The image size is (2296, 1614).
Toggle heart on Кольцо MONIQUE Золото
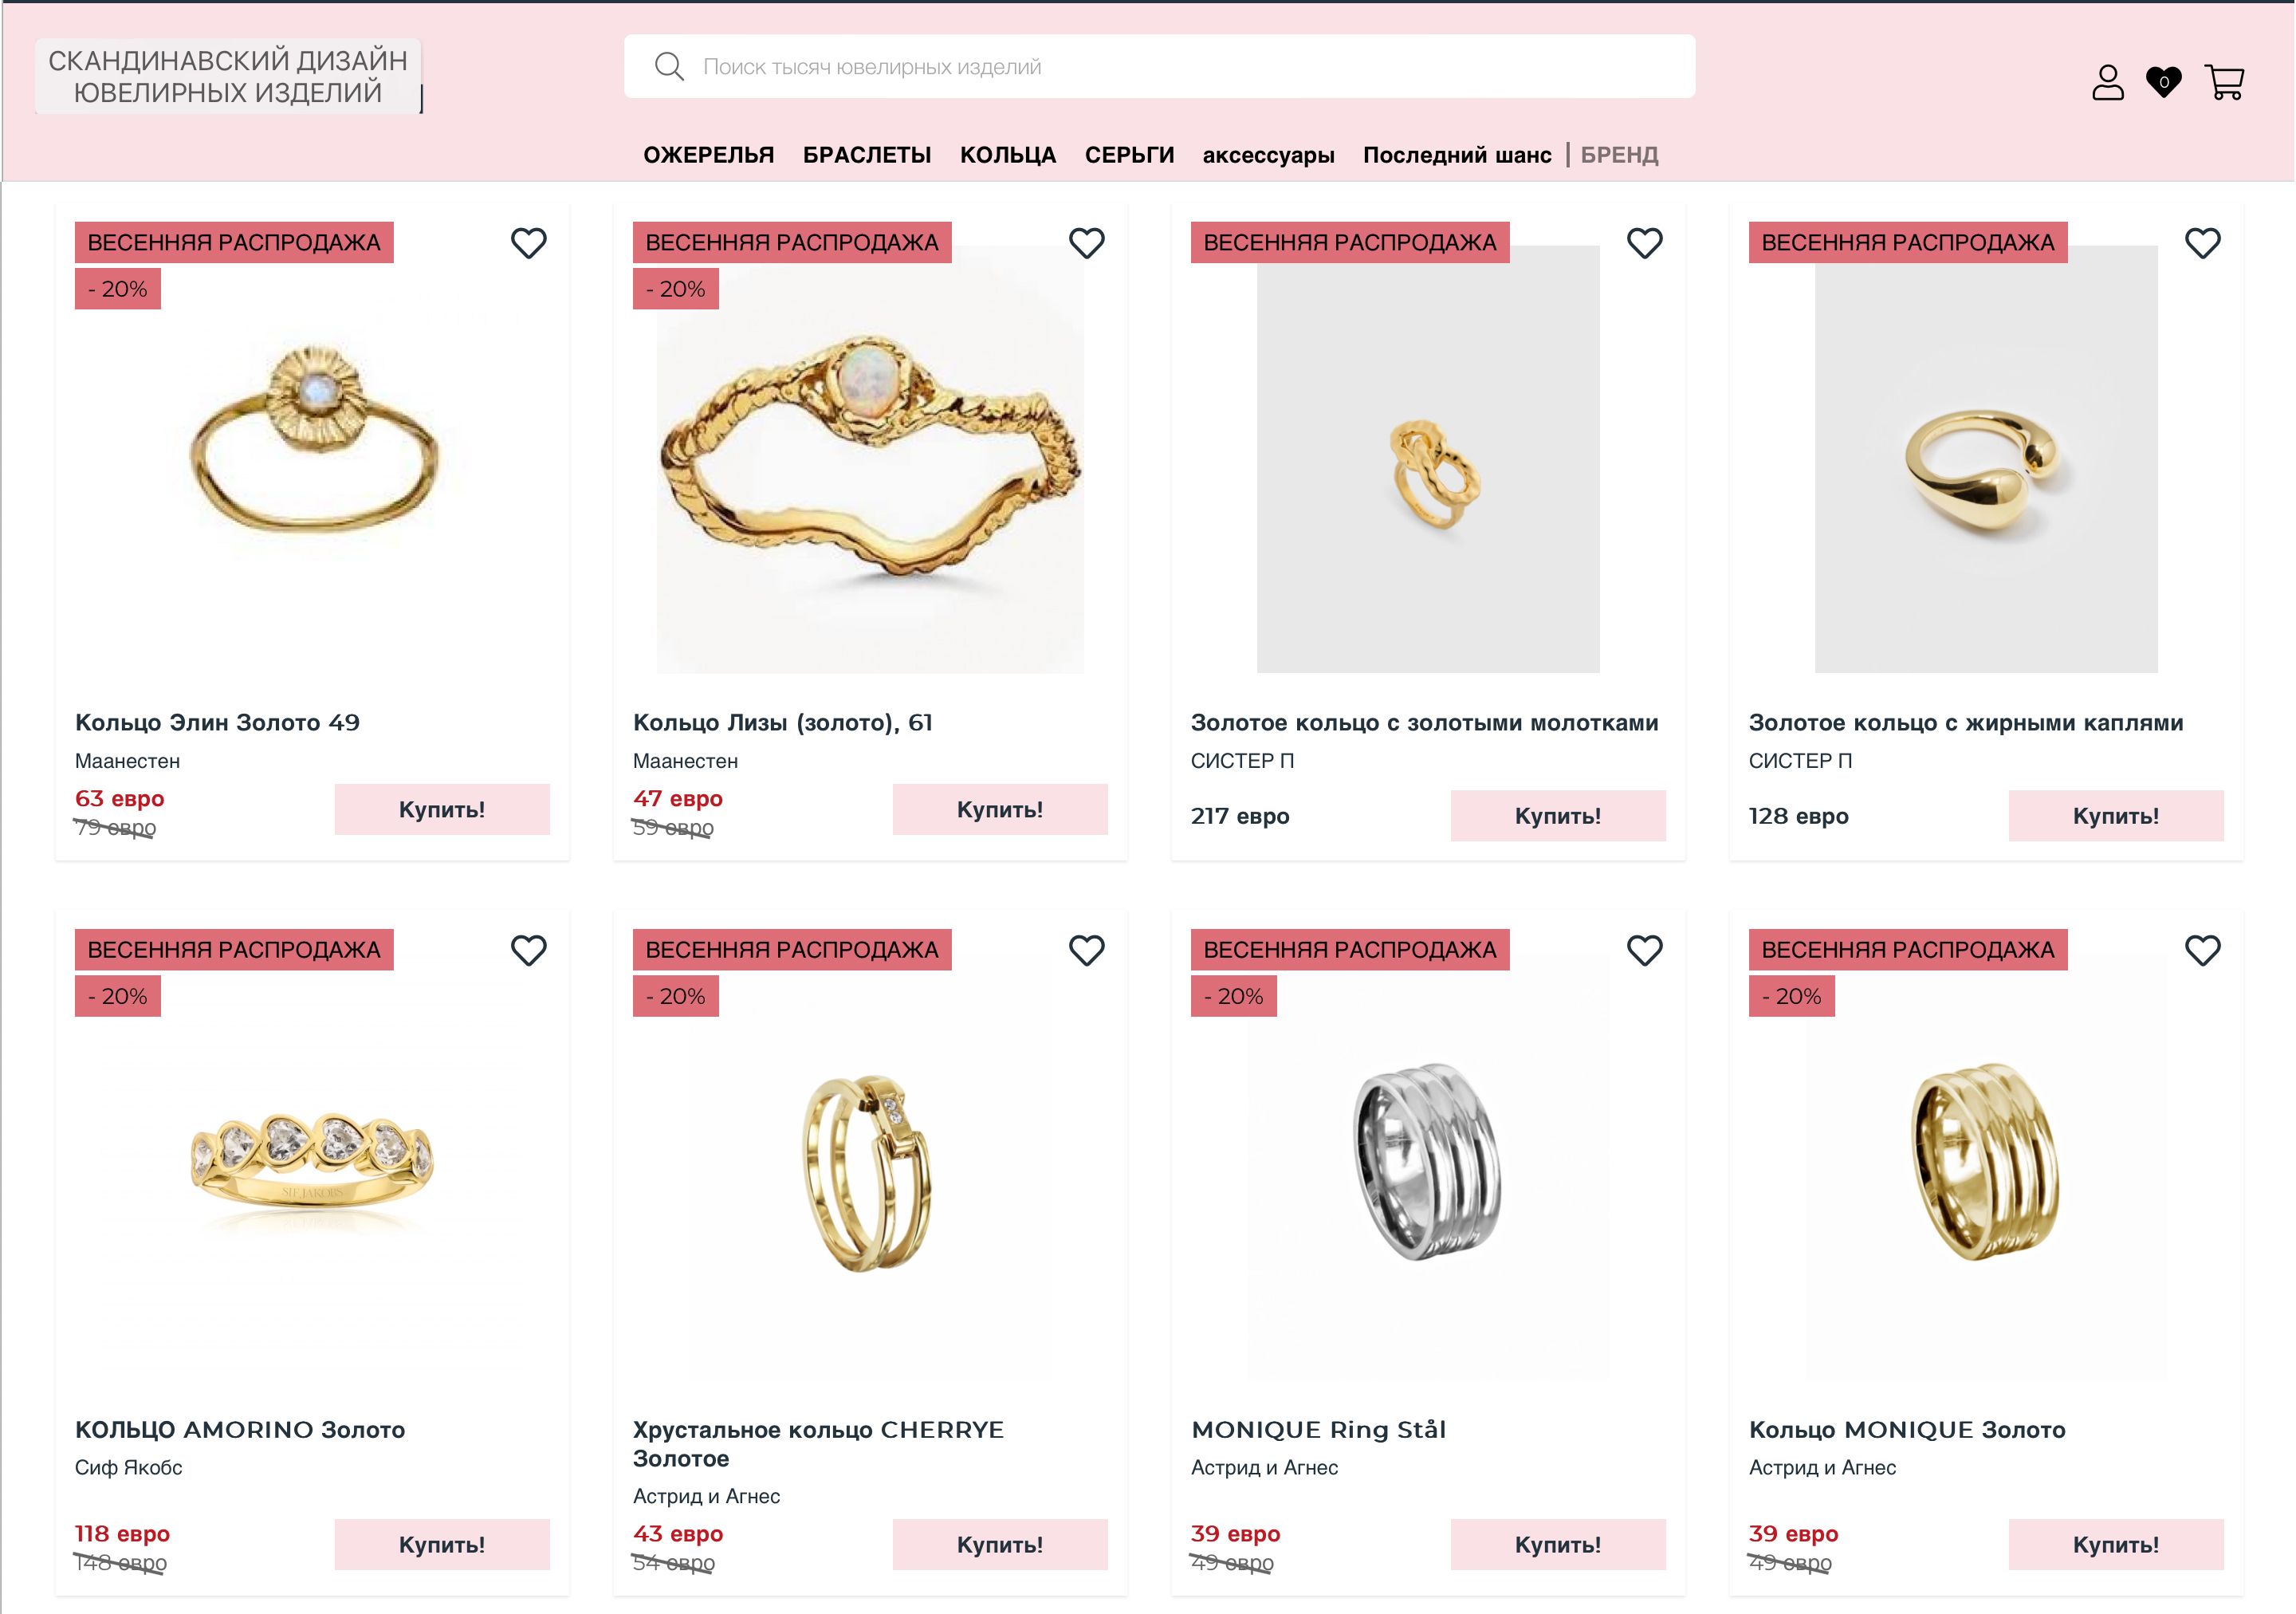coord(2203,950)
